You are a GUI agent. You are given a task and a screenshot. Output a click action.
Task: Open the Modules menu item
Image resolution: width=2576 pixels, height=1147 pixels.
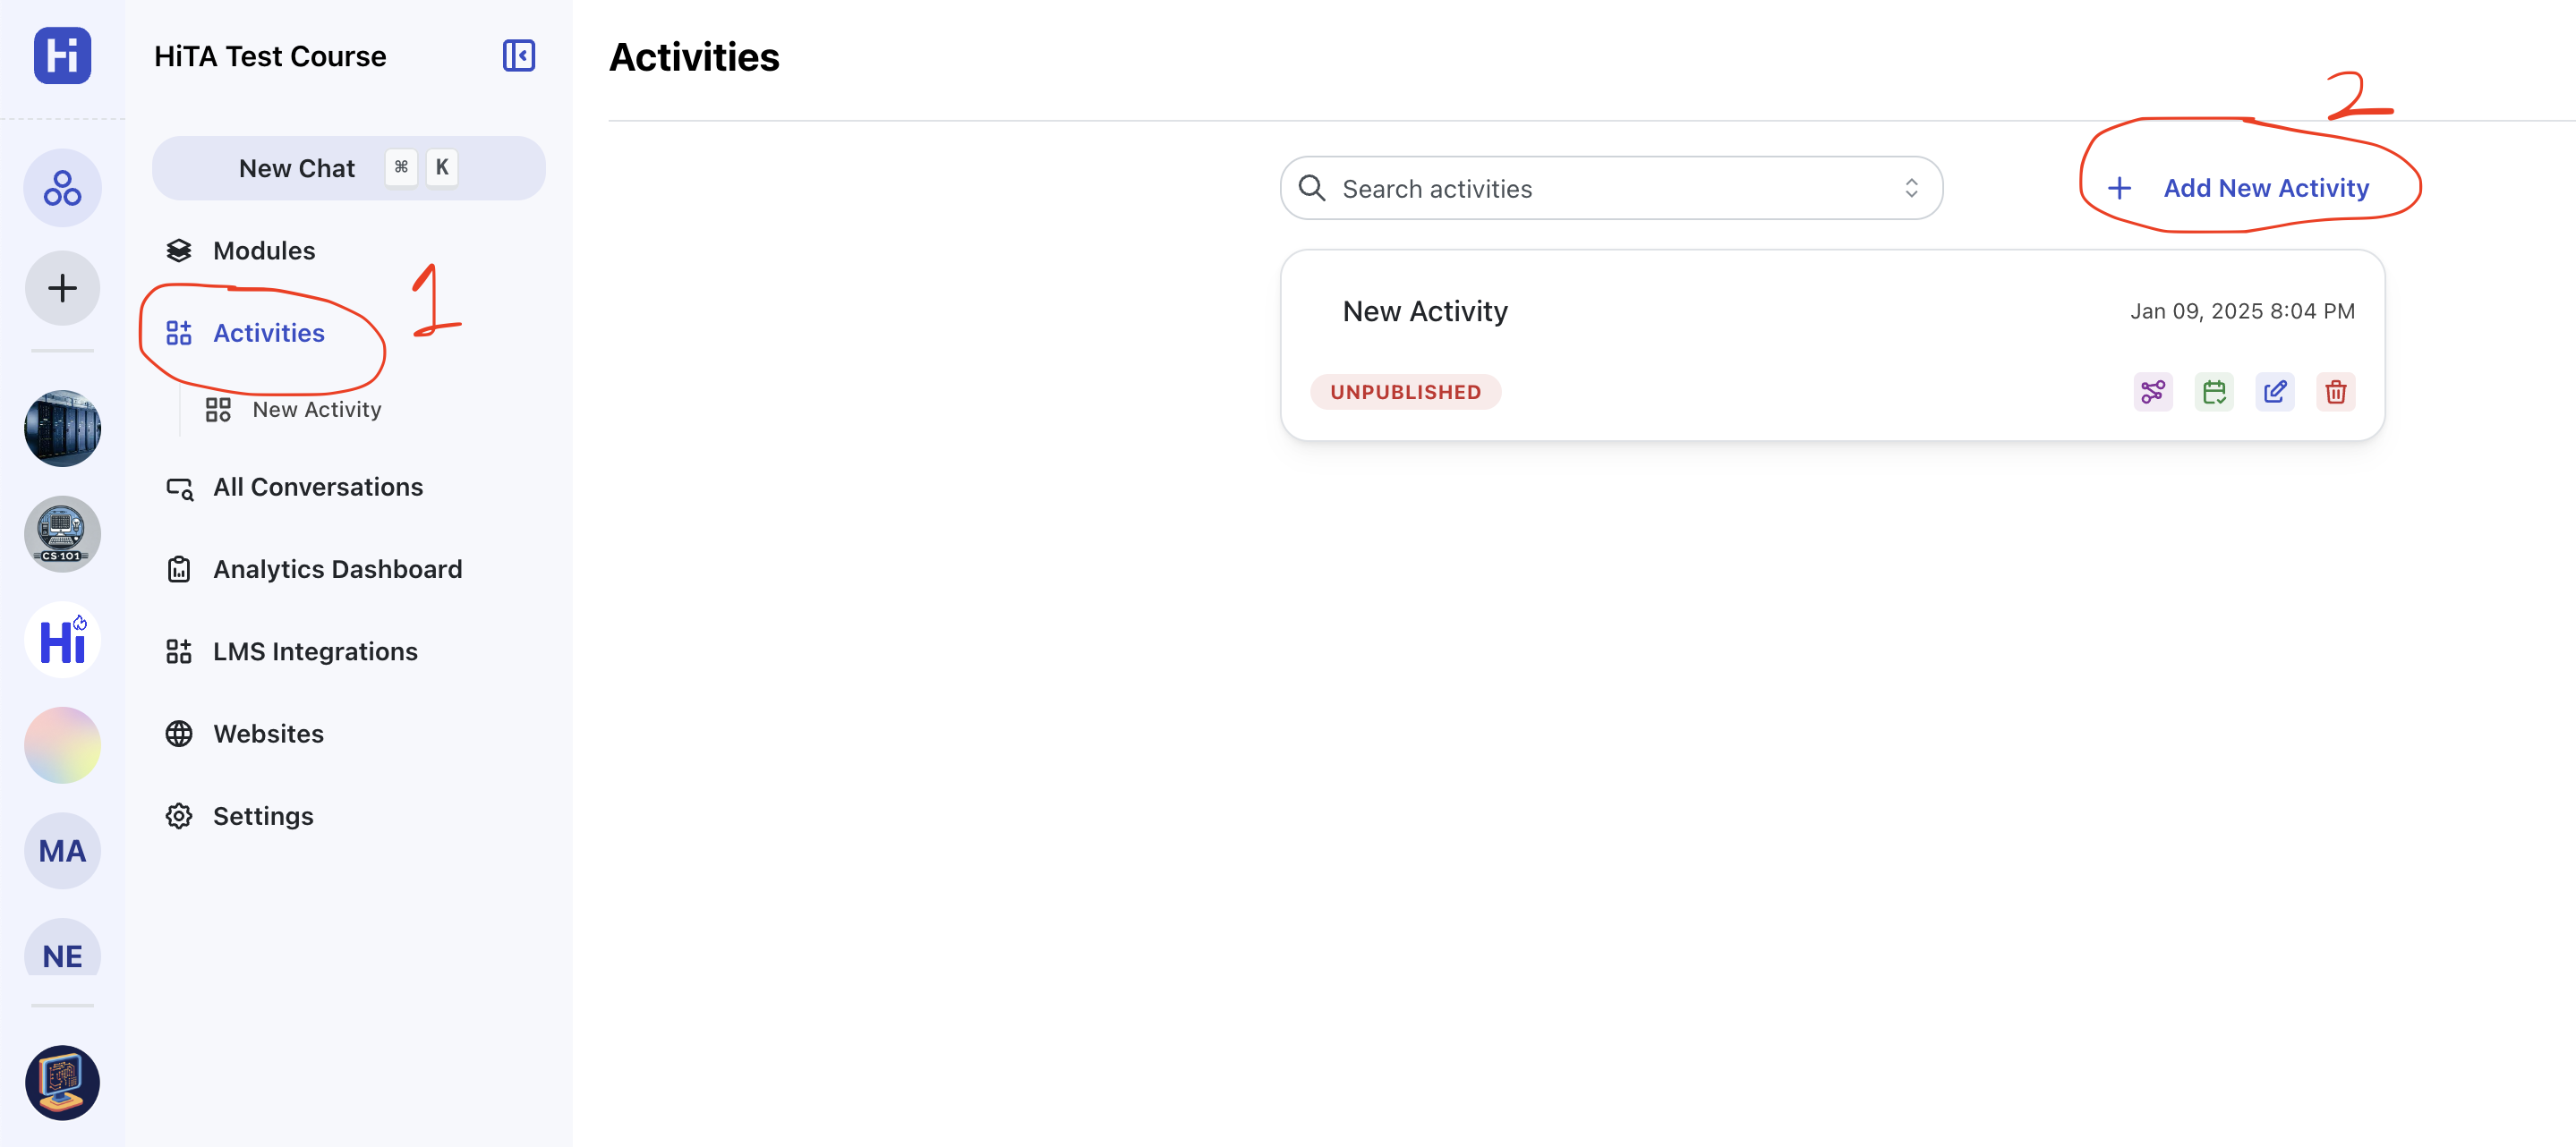click(264, 251)
